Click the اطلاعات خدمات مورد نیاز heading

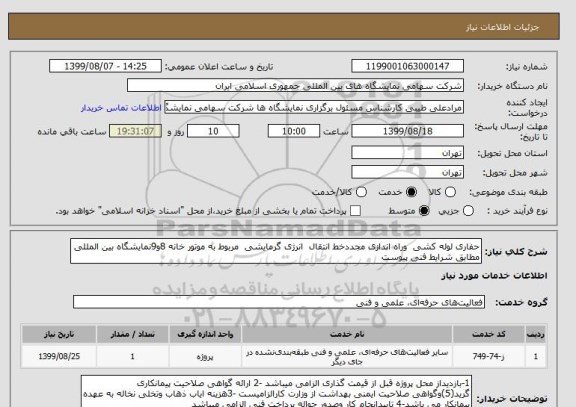pos(494,276)
